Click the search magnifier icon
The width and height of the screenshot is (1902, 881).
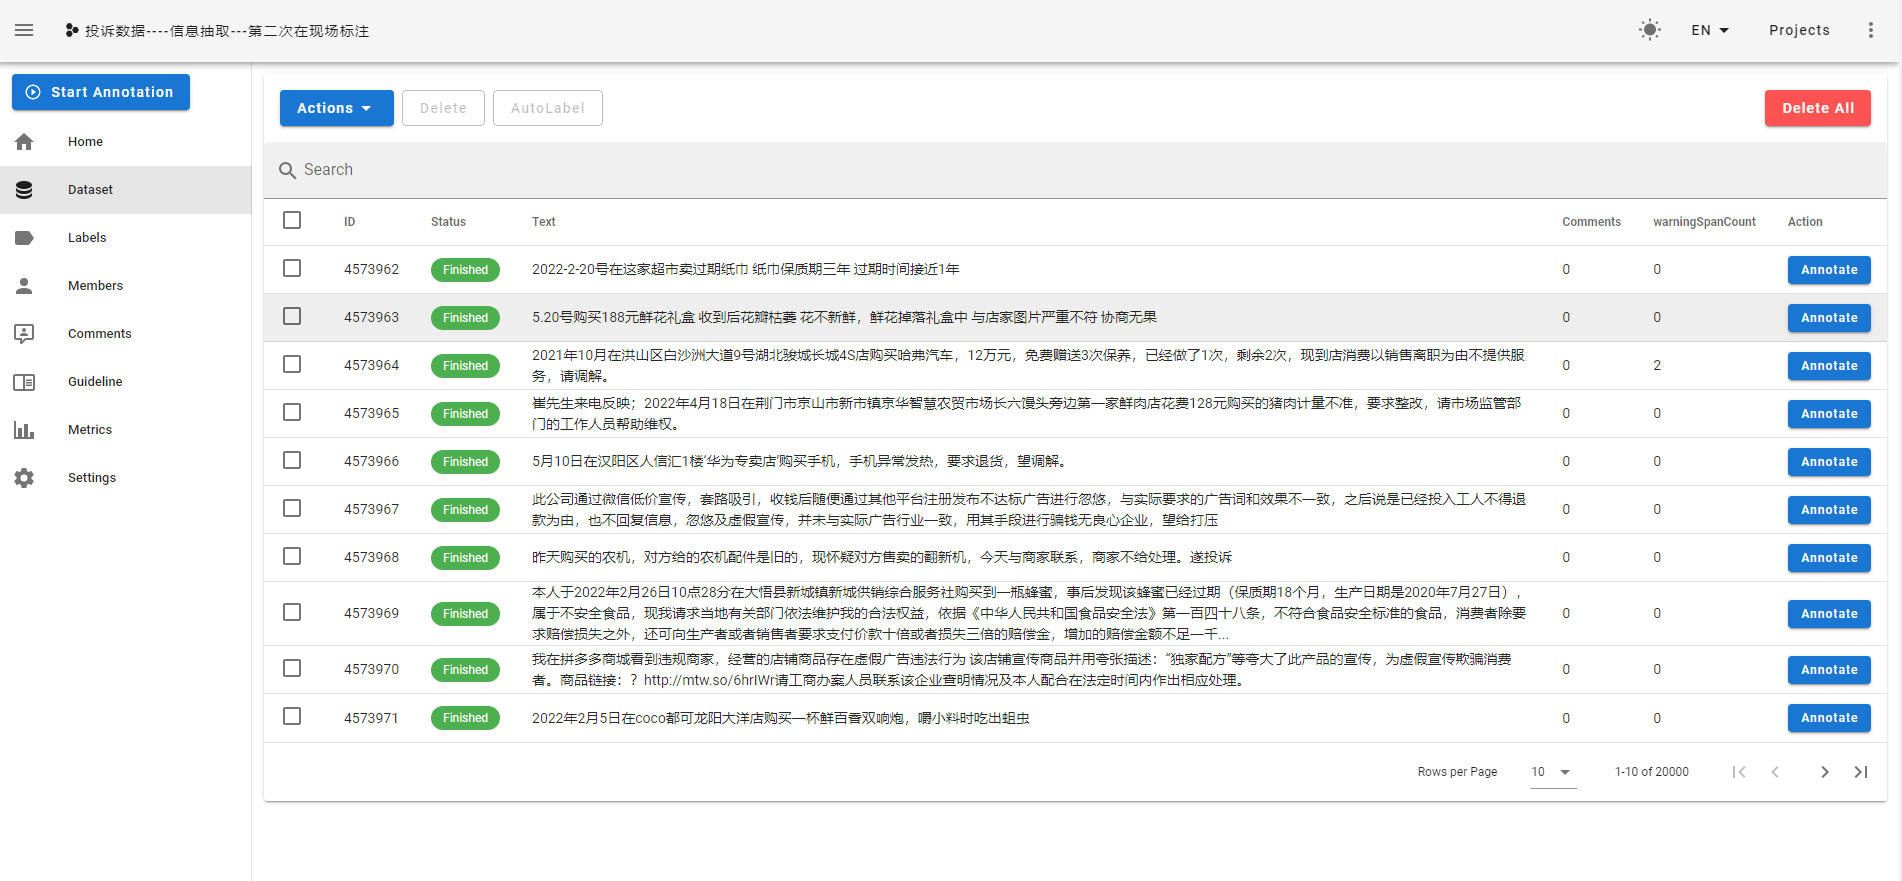[287, 170]
